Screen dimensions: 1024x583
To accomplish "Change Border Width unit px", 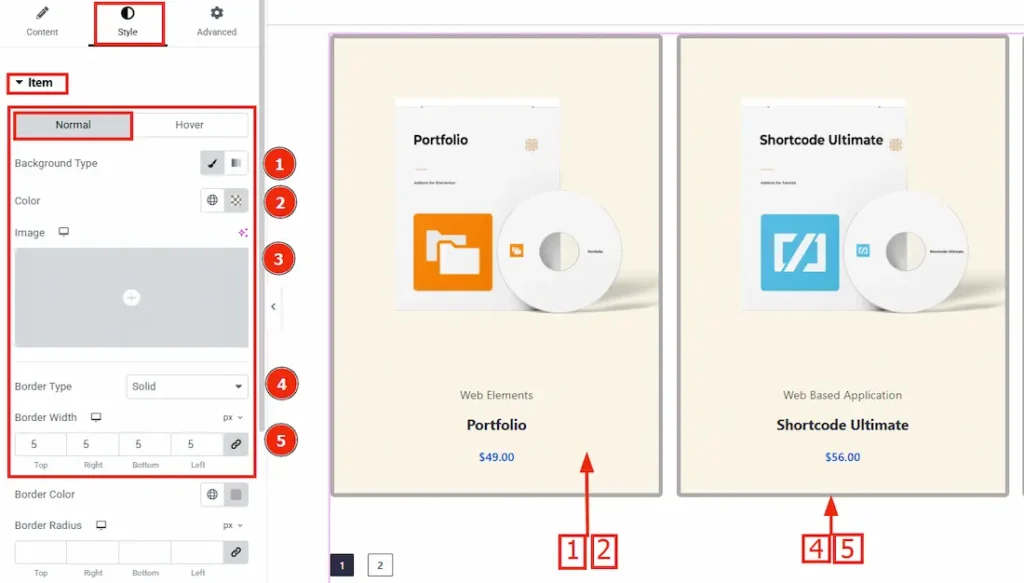I will click(232, 417).
